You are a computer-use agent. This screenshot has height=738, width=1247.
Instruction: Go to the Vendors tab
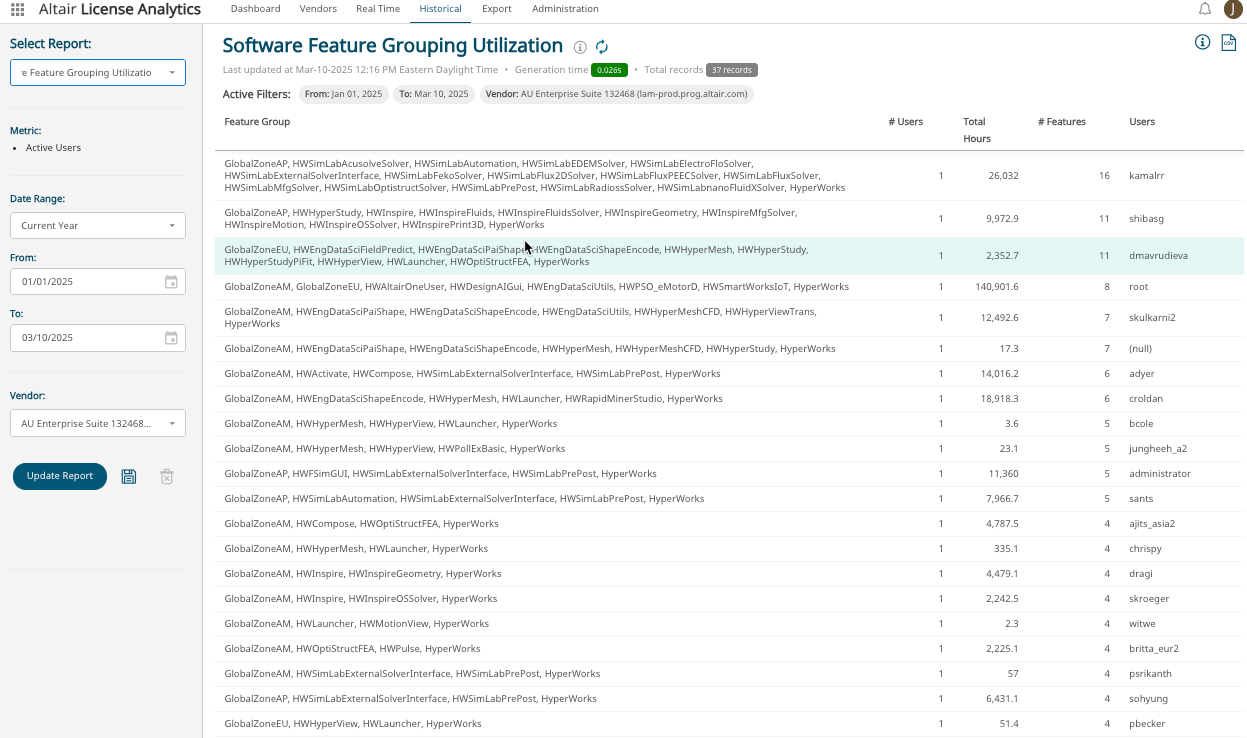(x=318, y=9)
